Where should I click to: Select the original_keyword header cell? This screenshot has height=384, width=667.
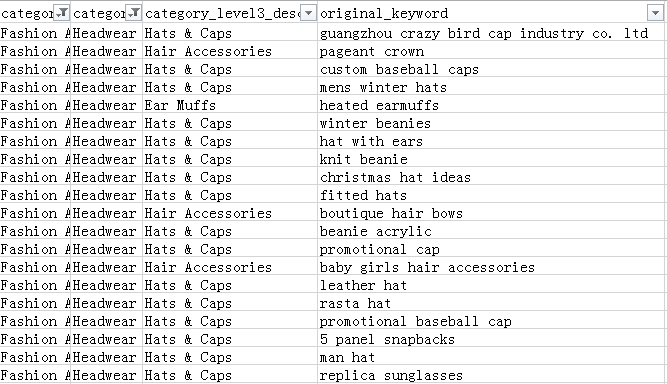coord(491,13)
